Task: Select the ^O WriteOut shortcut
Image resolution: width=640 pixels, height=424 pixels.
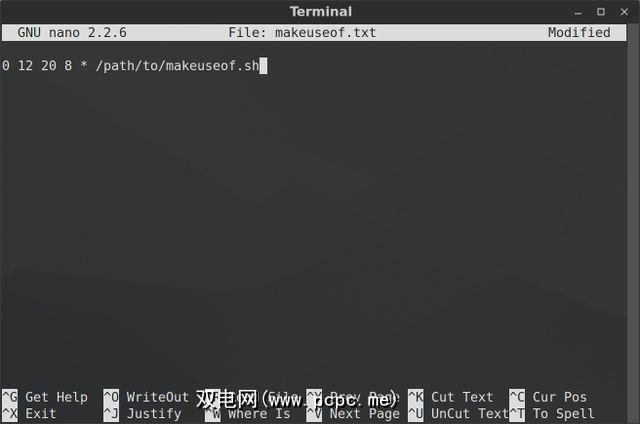Action: (x=146, y=397)
